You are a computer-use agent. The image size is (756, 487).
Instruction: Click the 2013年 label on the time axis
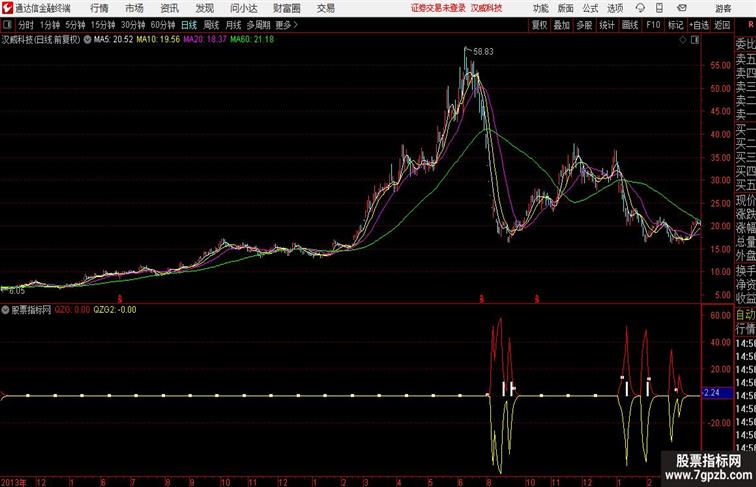14,482
